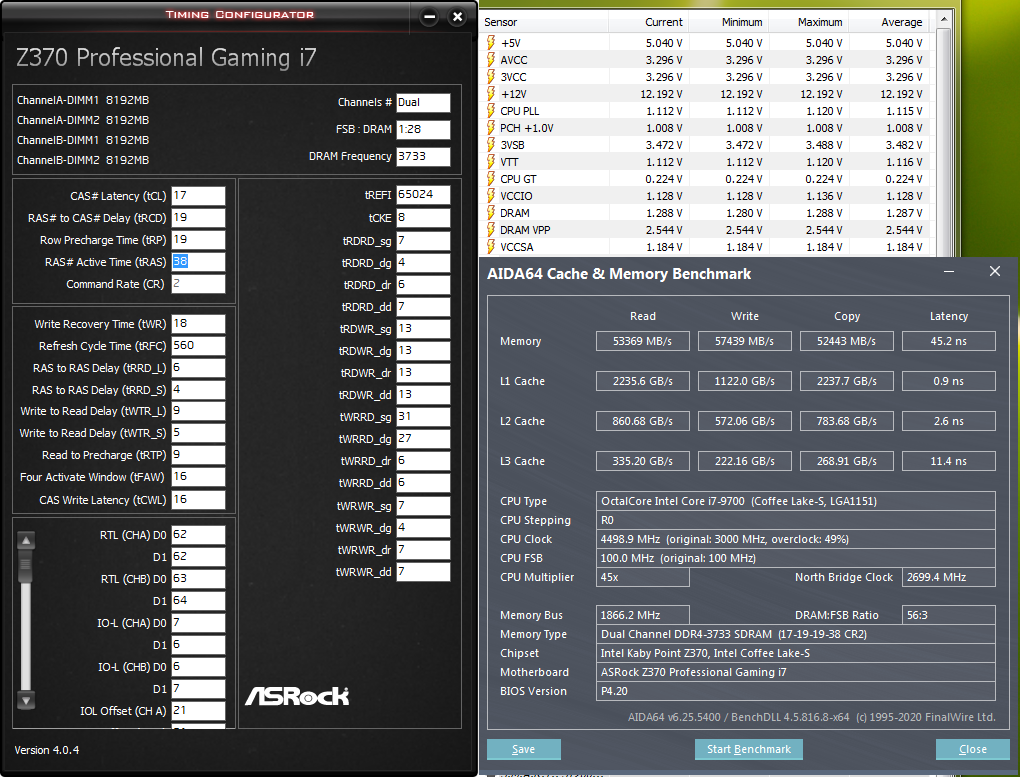Click the FSB : DRAM ratio field
This screenshot has width=1020, height=777.
click(x=423, y=130)
